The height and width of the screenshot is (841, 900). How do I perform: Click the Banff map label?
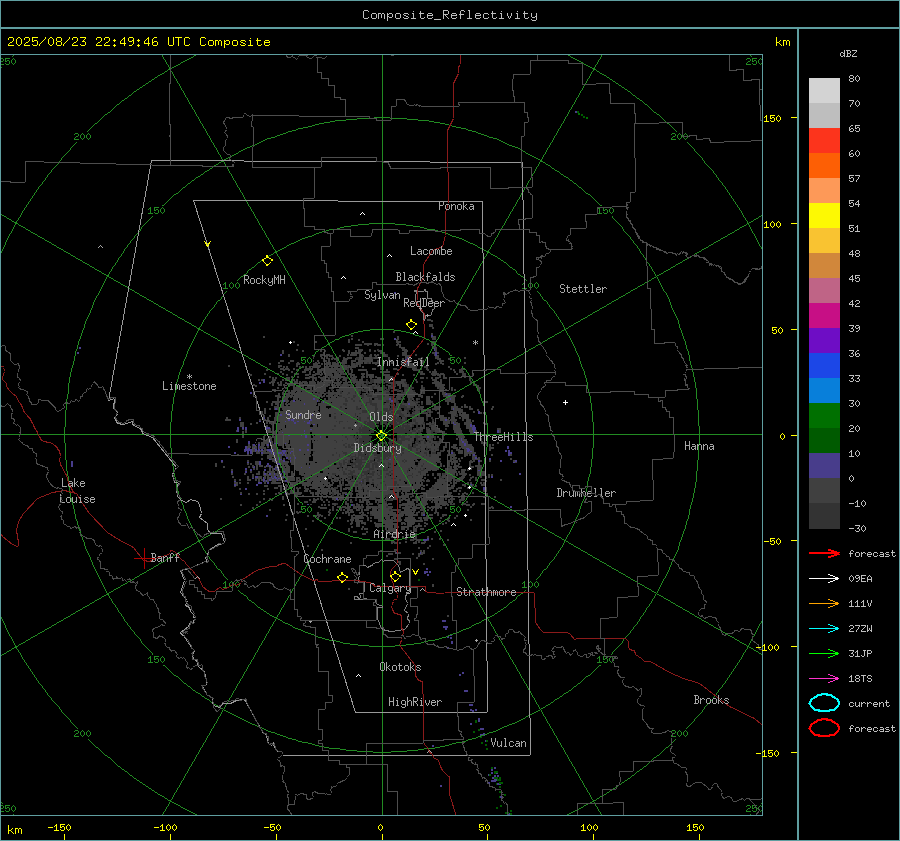(165, 557)
